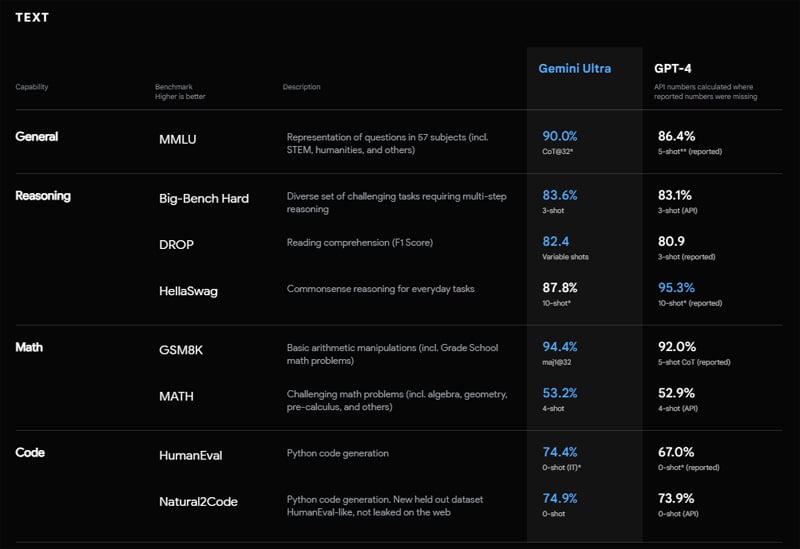Select the MMLU benchmark name
800x549 pixels.
point(178,139)
